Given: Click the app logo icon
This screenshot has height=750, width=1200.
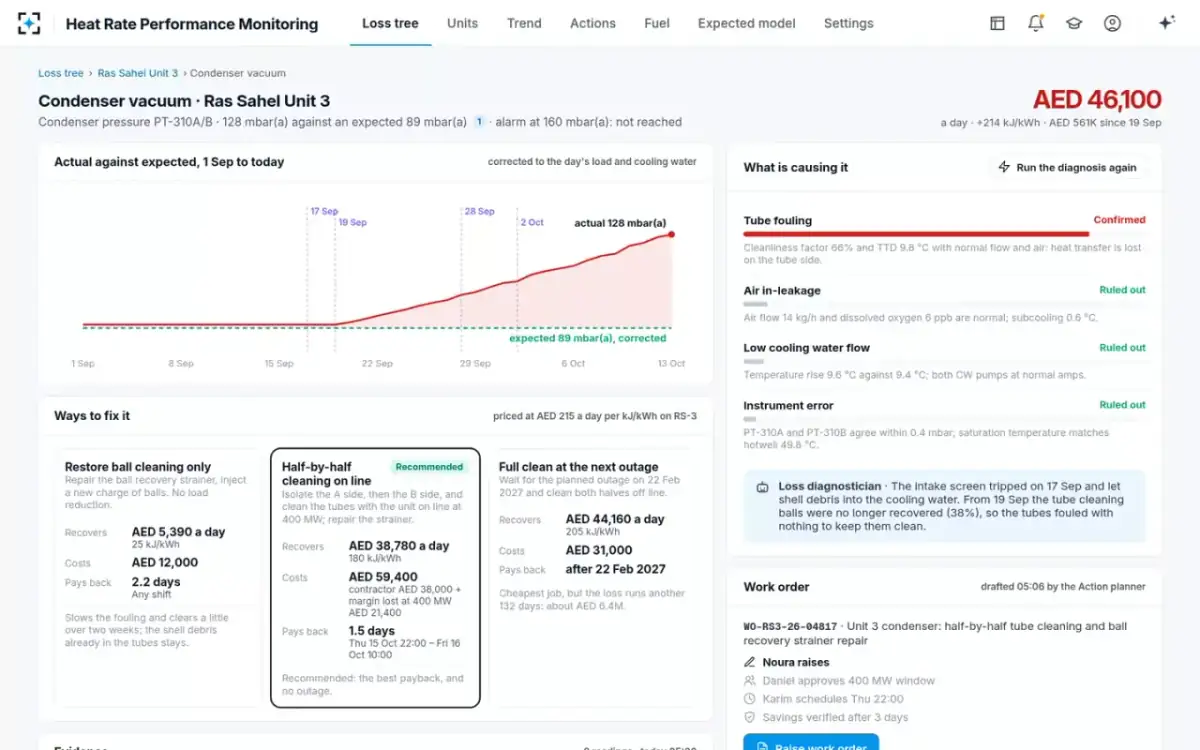Looking at the screenshot, I should coord(29,23).
